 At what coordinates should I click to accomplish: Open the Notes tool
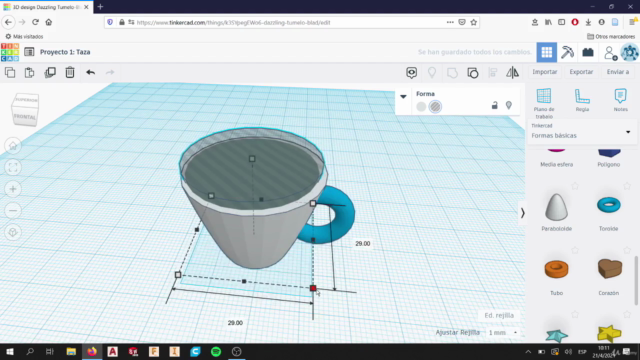point(620,100)
